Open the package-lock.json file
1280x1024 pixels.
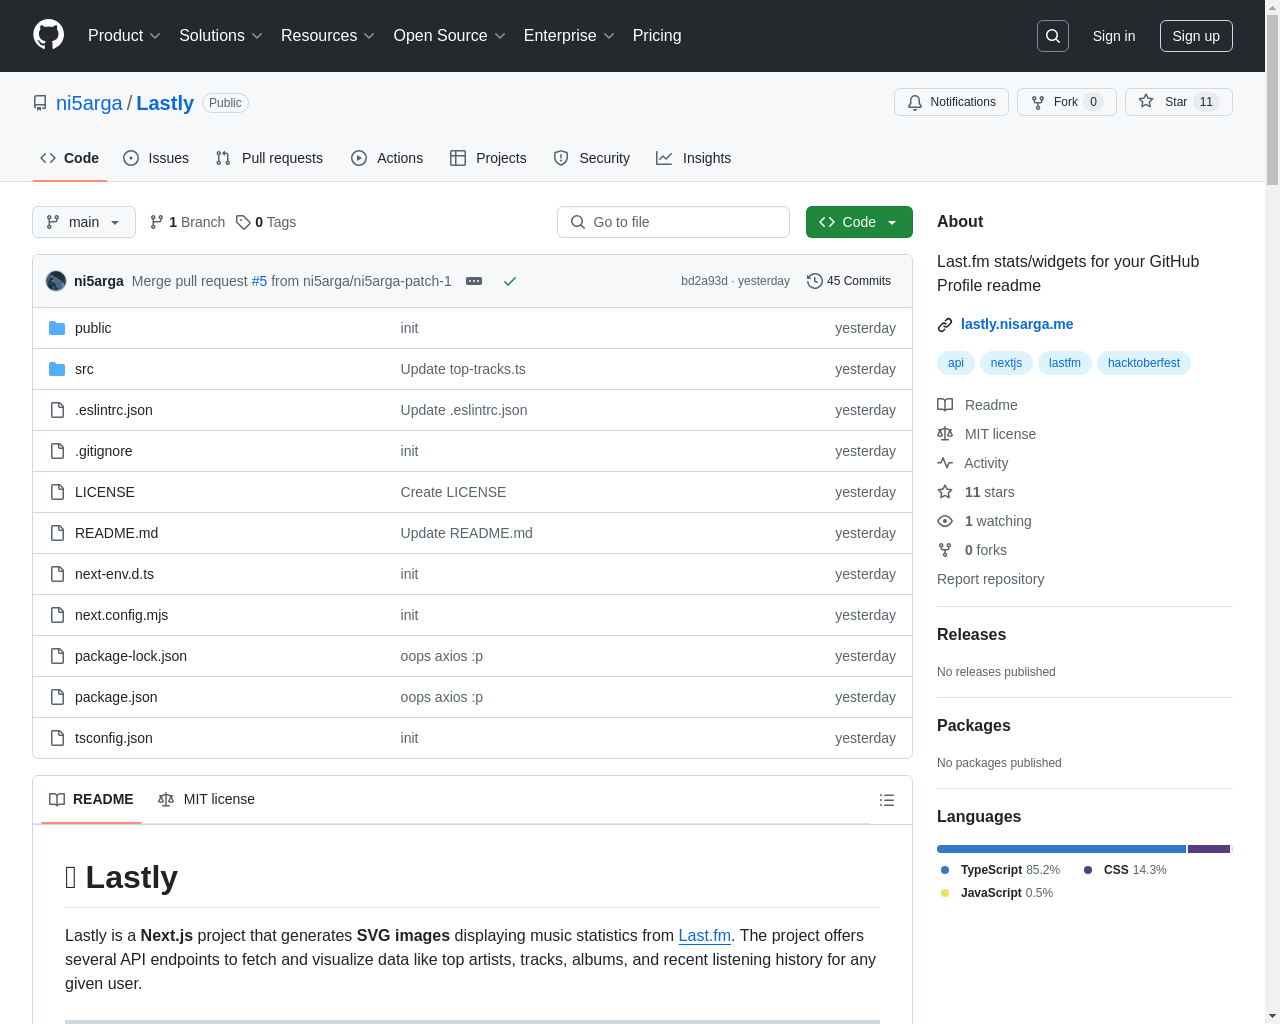pos(131,656)
